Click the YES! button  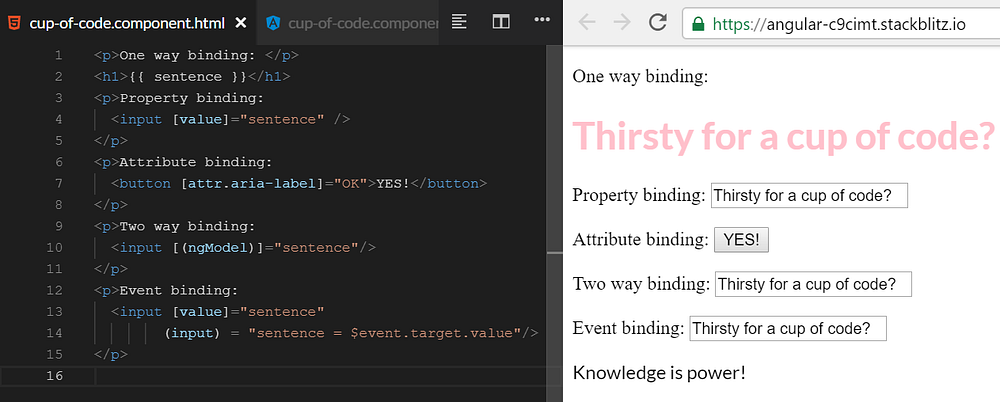tap(741, 240)
